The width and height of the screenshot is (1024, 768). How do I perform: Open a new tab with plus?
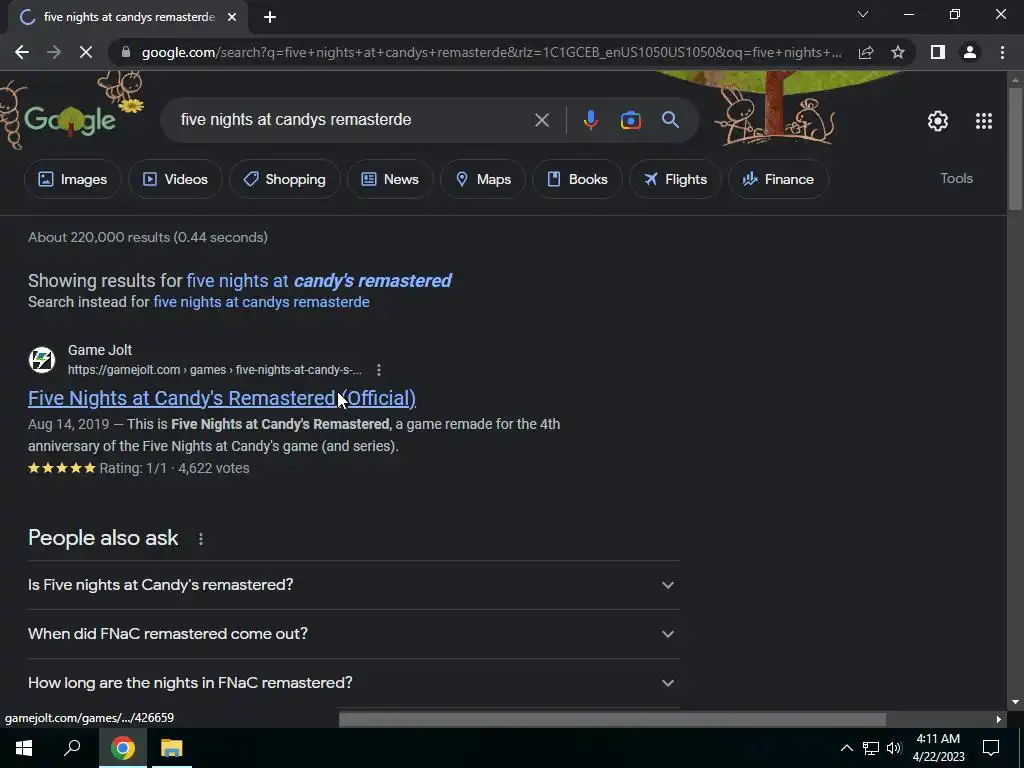click(270, 18)
